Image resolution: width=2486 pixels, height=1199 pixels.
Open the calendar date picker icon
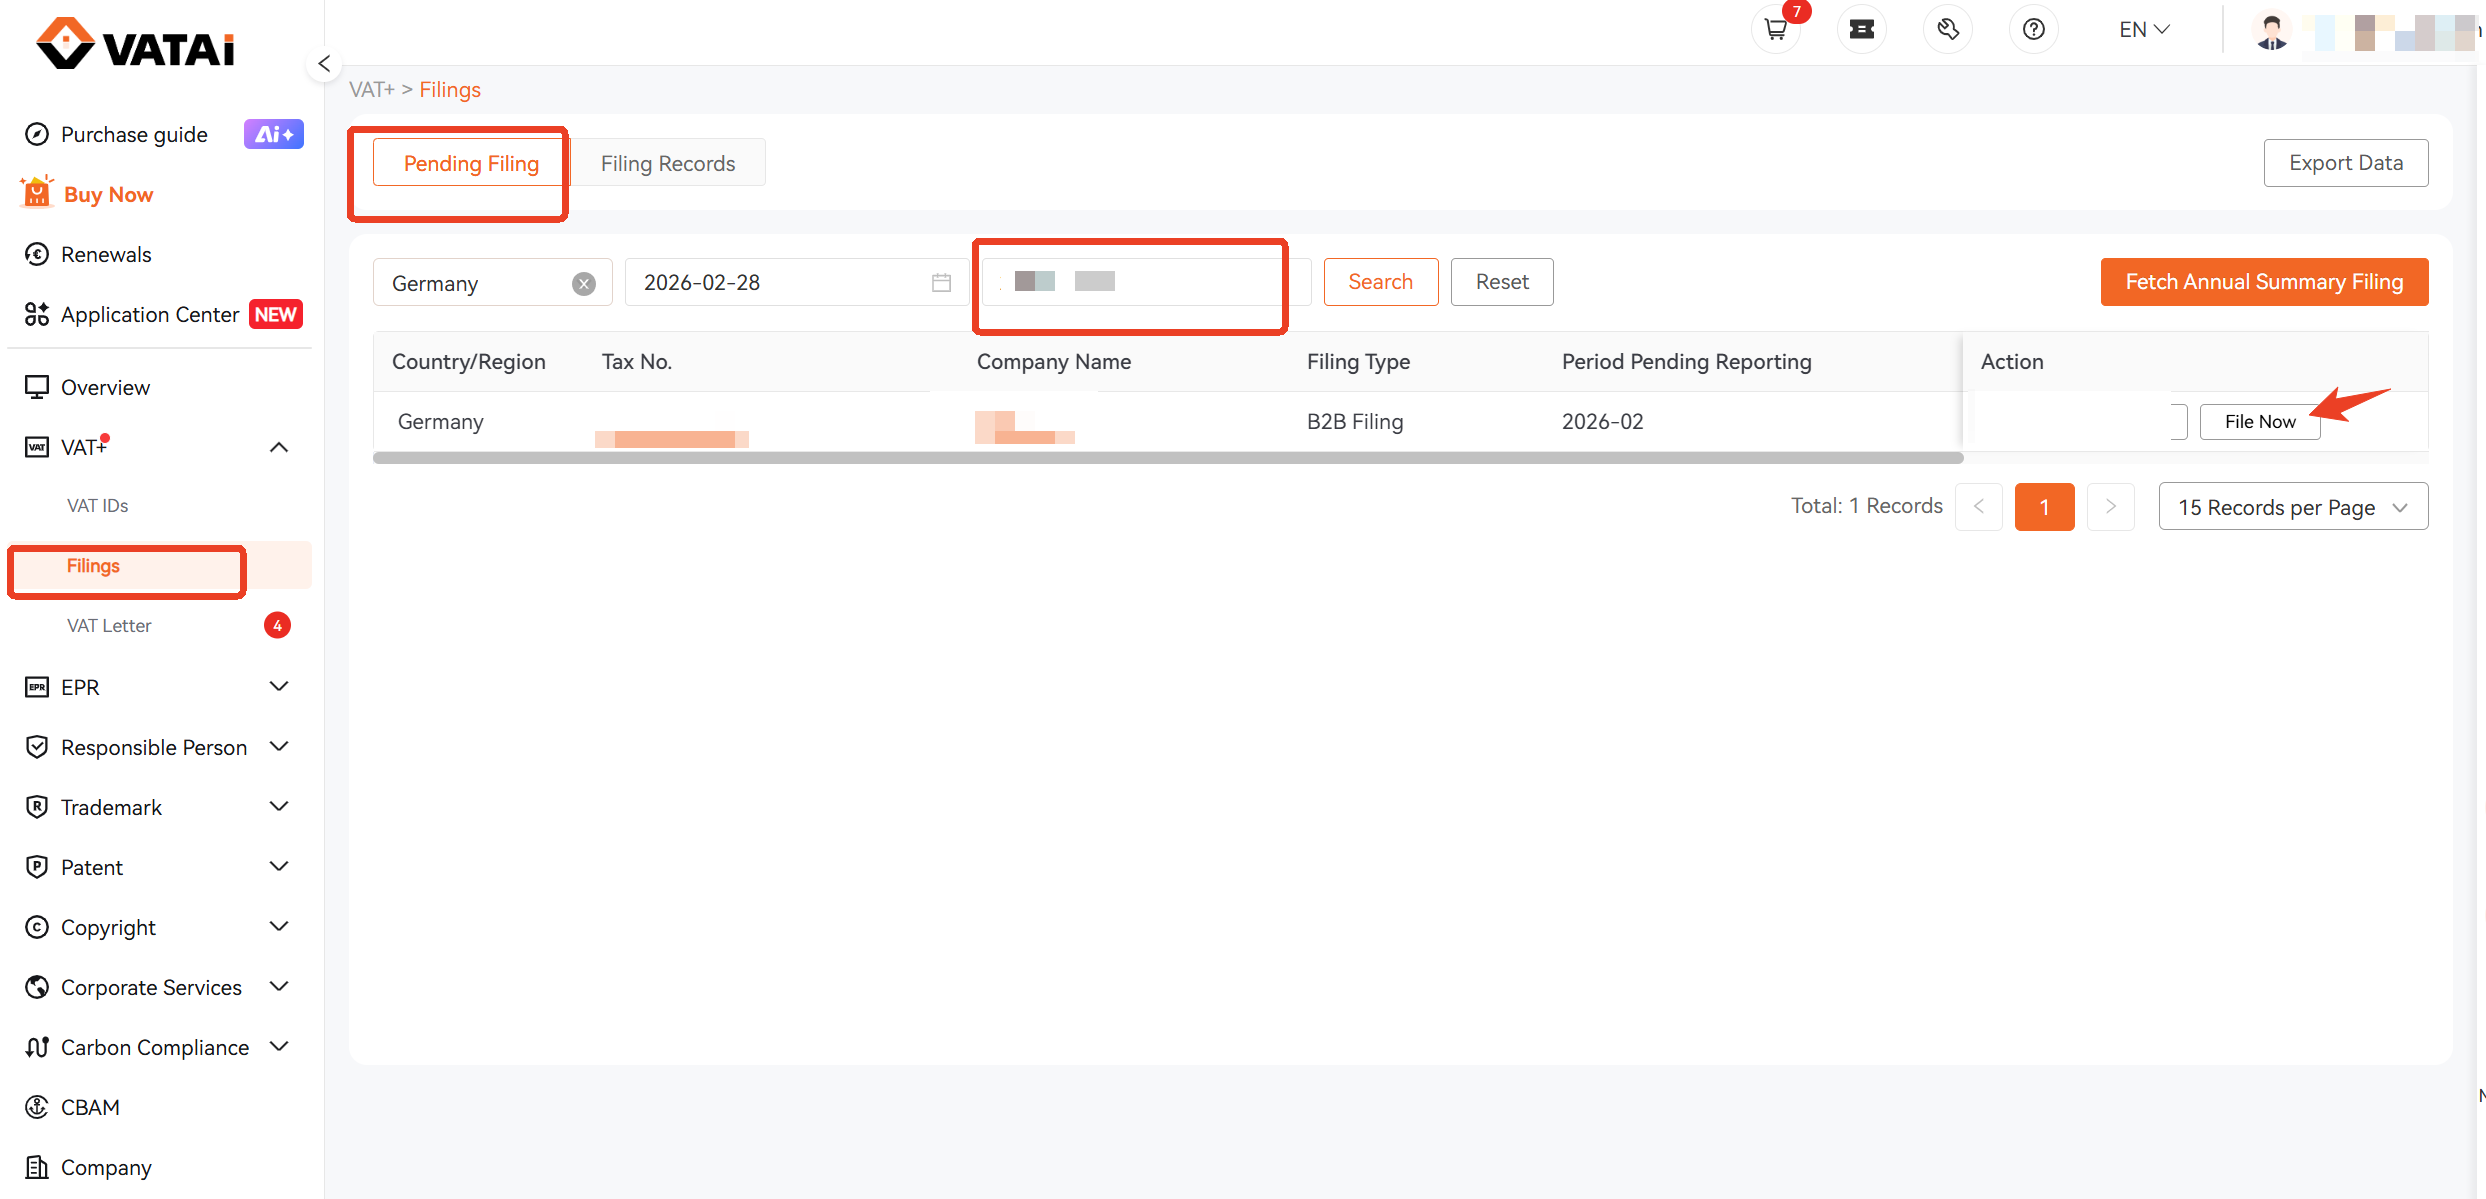941,283
